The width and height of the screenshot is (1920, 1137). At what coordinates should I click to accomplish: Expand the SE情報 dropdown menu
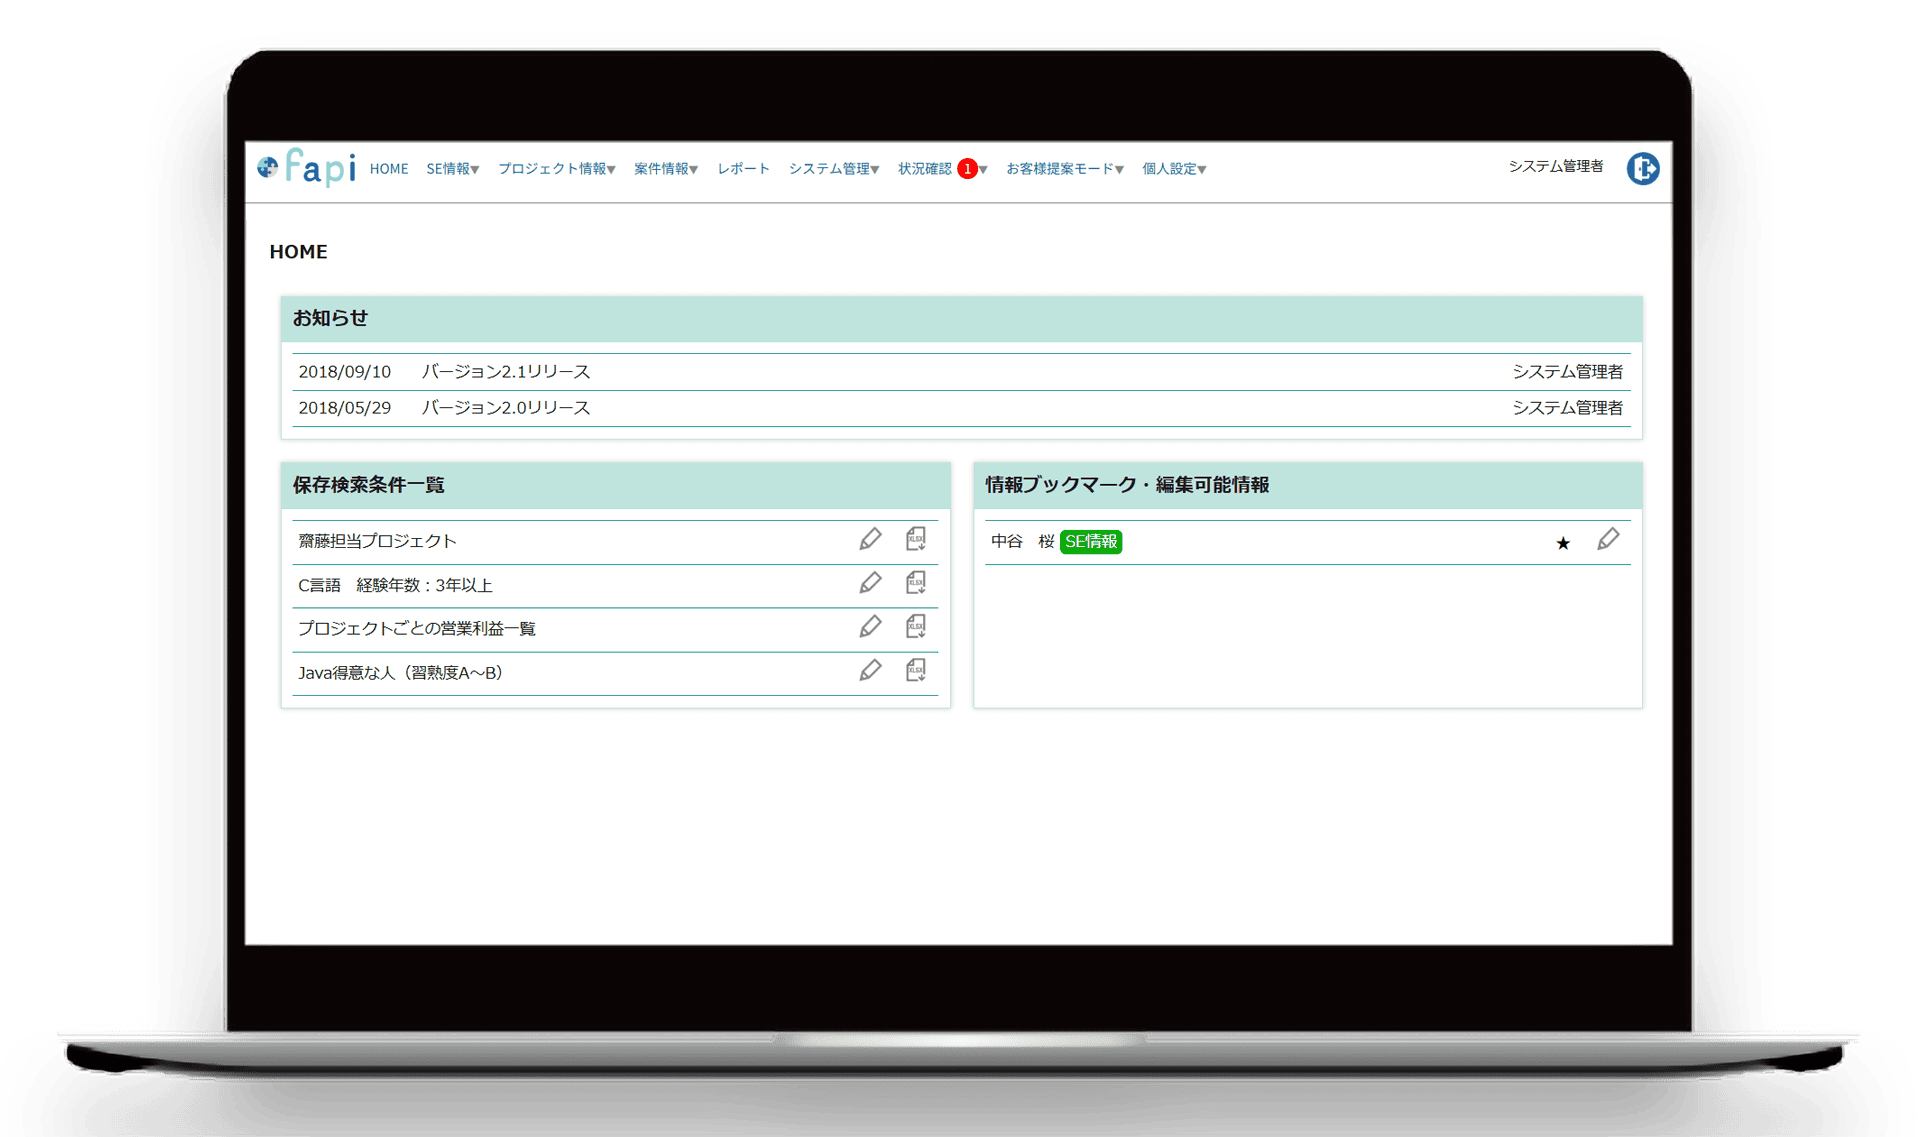pyautogui.click(x=452, y=169)
